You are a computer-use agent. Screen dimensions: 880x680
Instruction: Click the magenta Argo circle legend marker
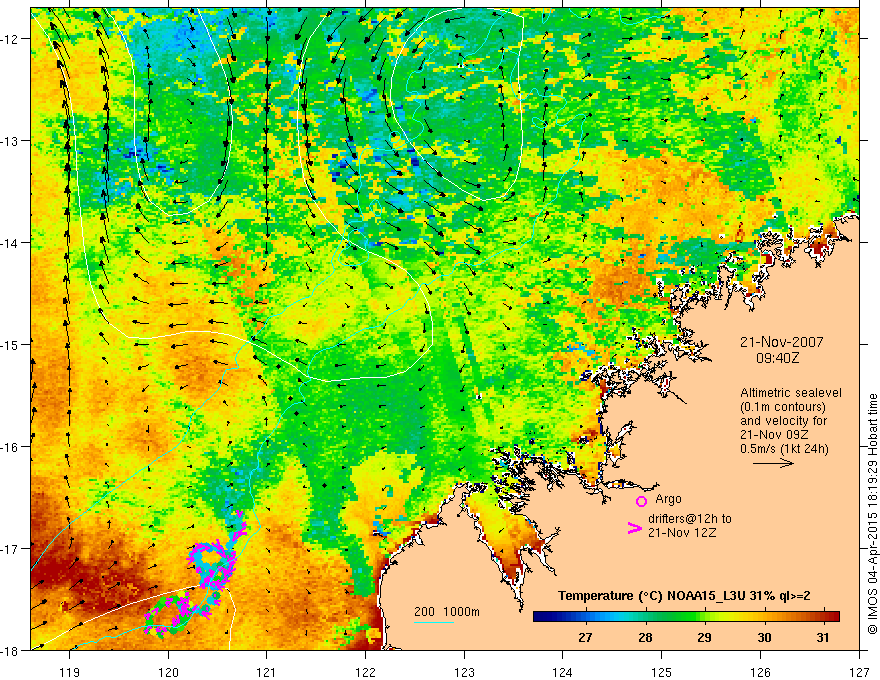coord(641,501)
